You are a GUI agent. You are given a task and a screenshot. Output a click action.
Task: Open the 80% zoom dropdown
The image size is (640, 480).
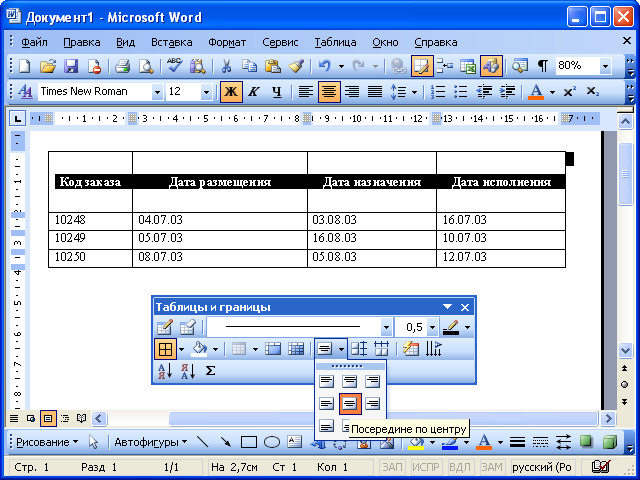tap(605, 66)
